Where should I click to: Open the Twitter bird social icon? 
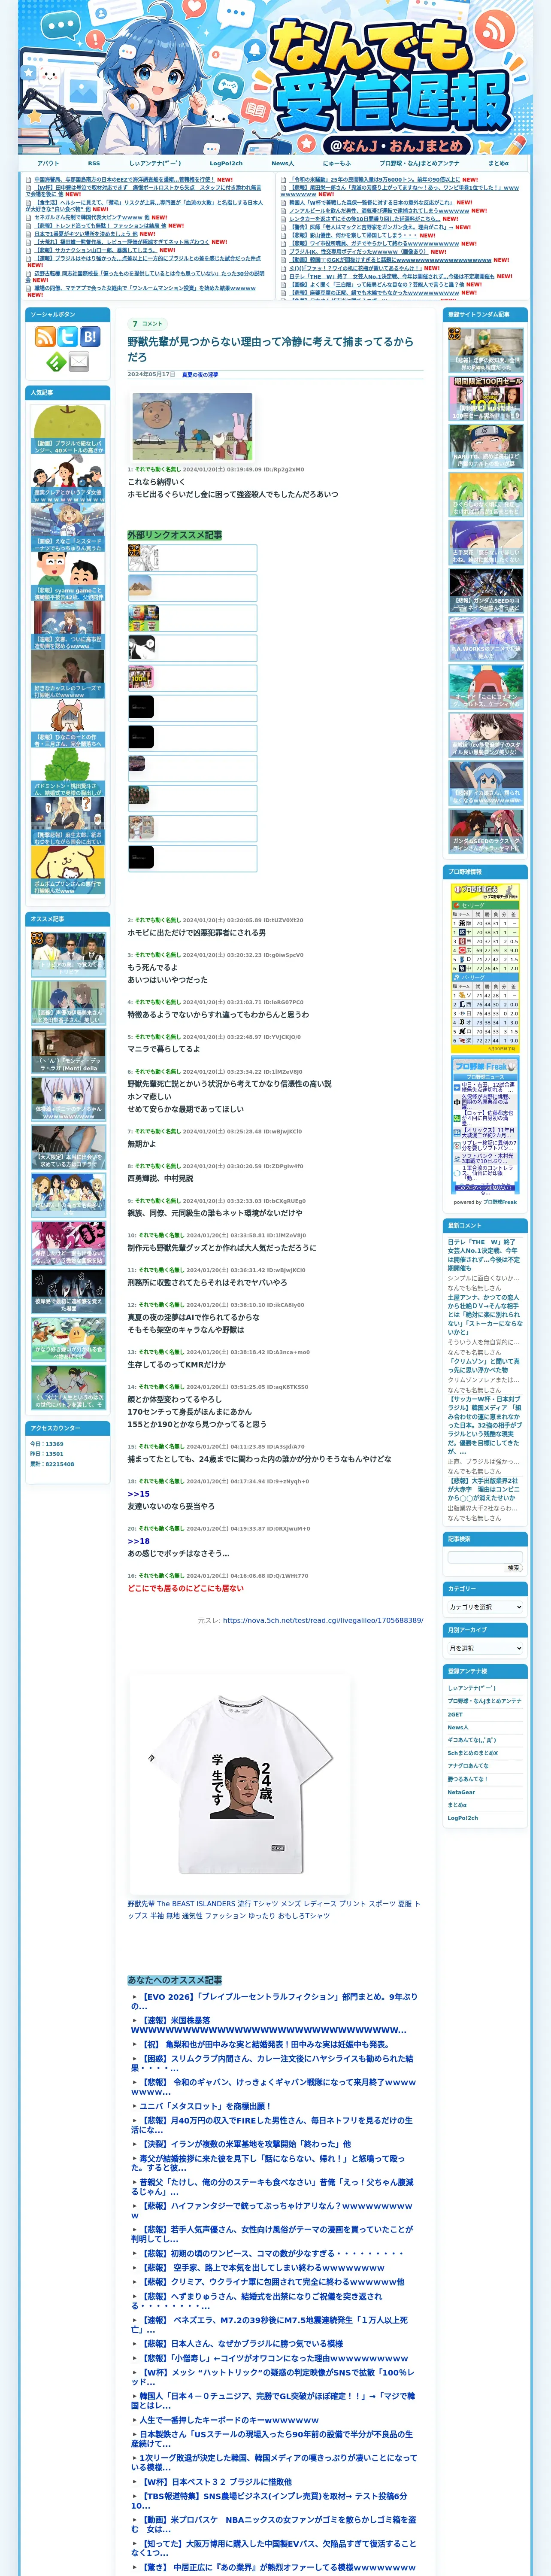pyautogui.click(x=67, y=337)
